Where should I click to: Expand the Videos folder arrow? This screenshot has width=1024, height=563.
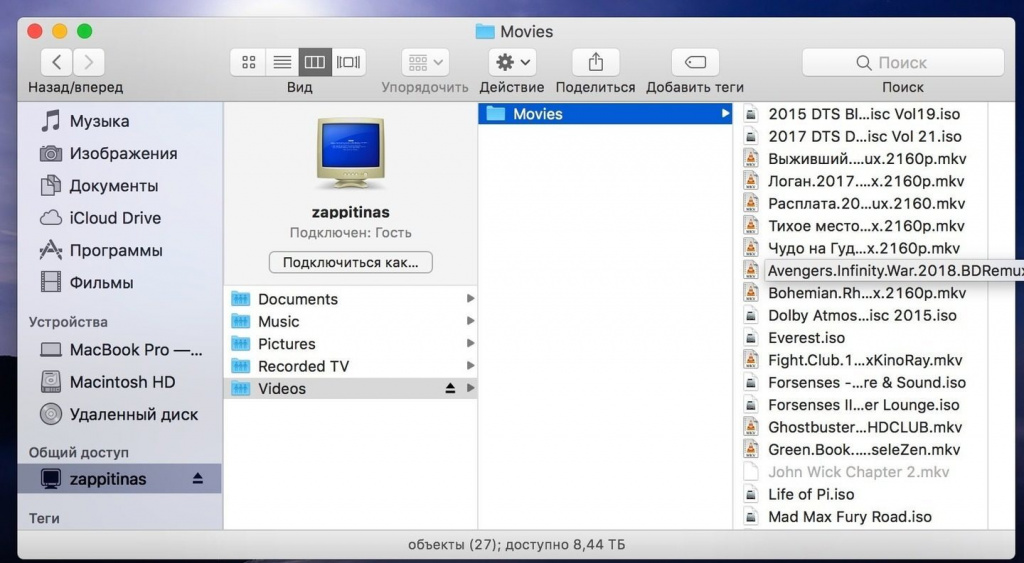(x=470, y=388)
